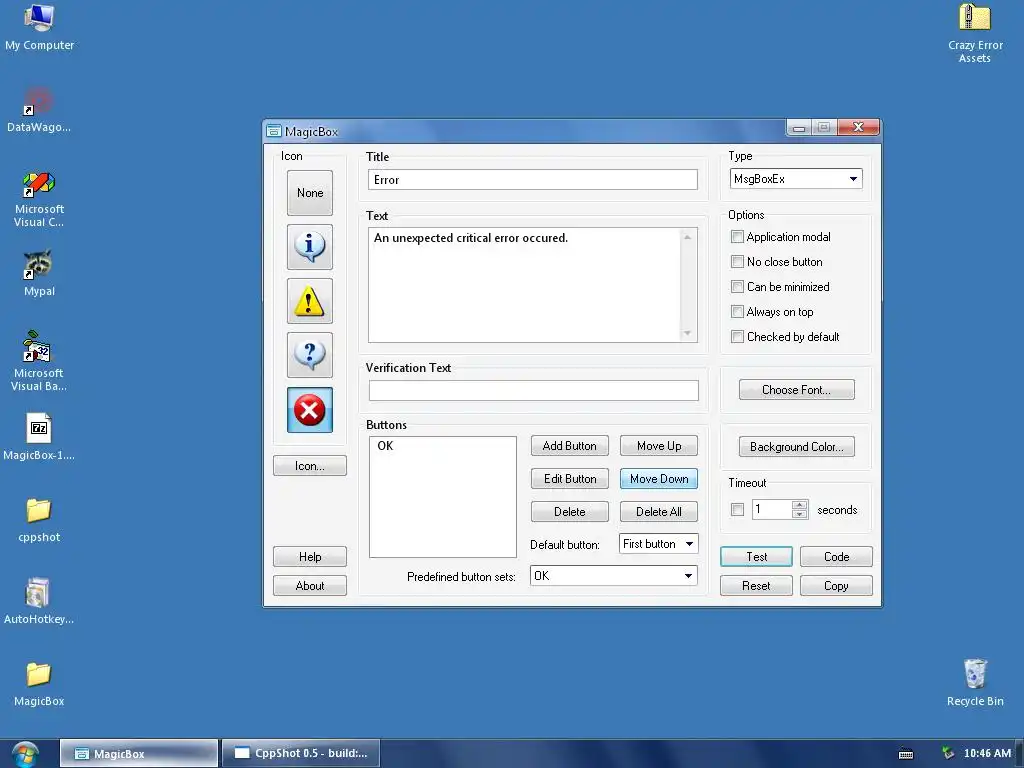Click the Icon... button

click(310, 466)
